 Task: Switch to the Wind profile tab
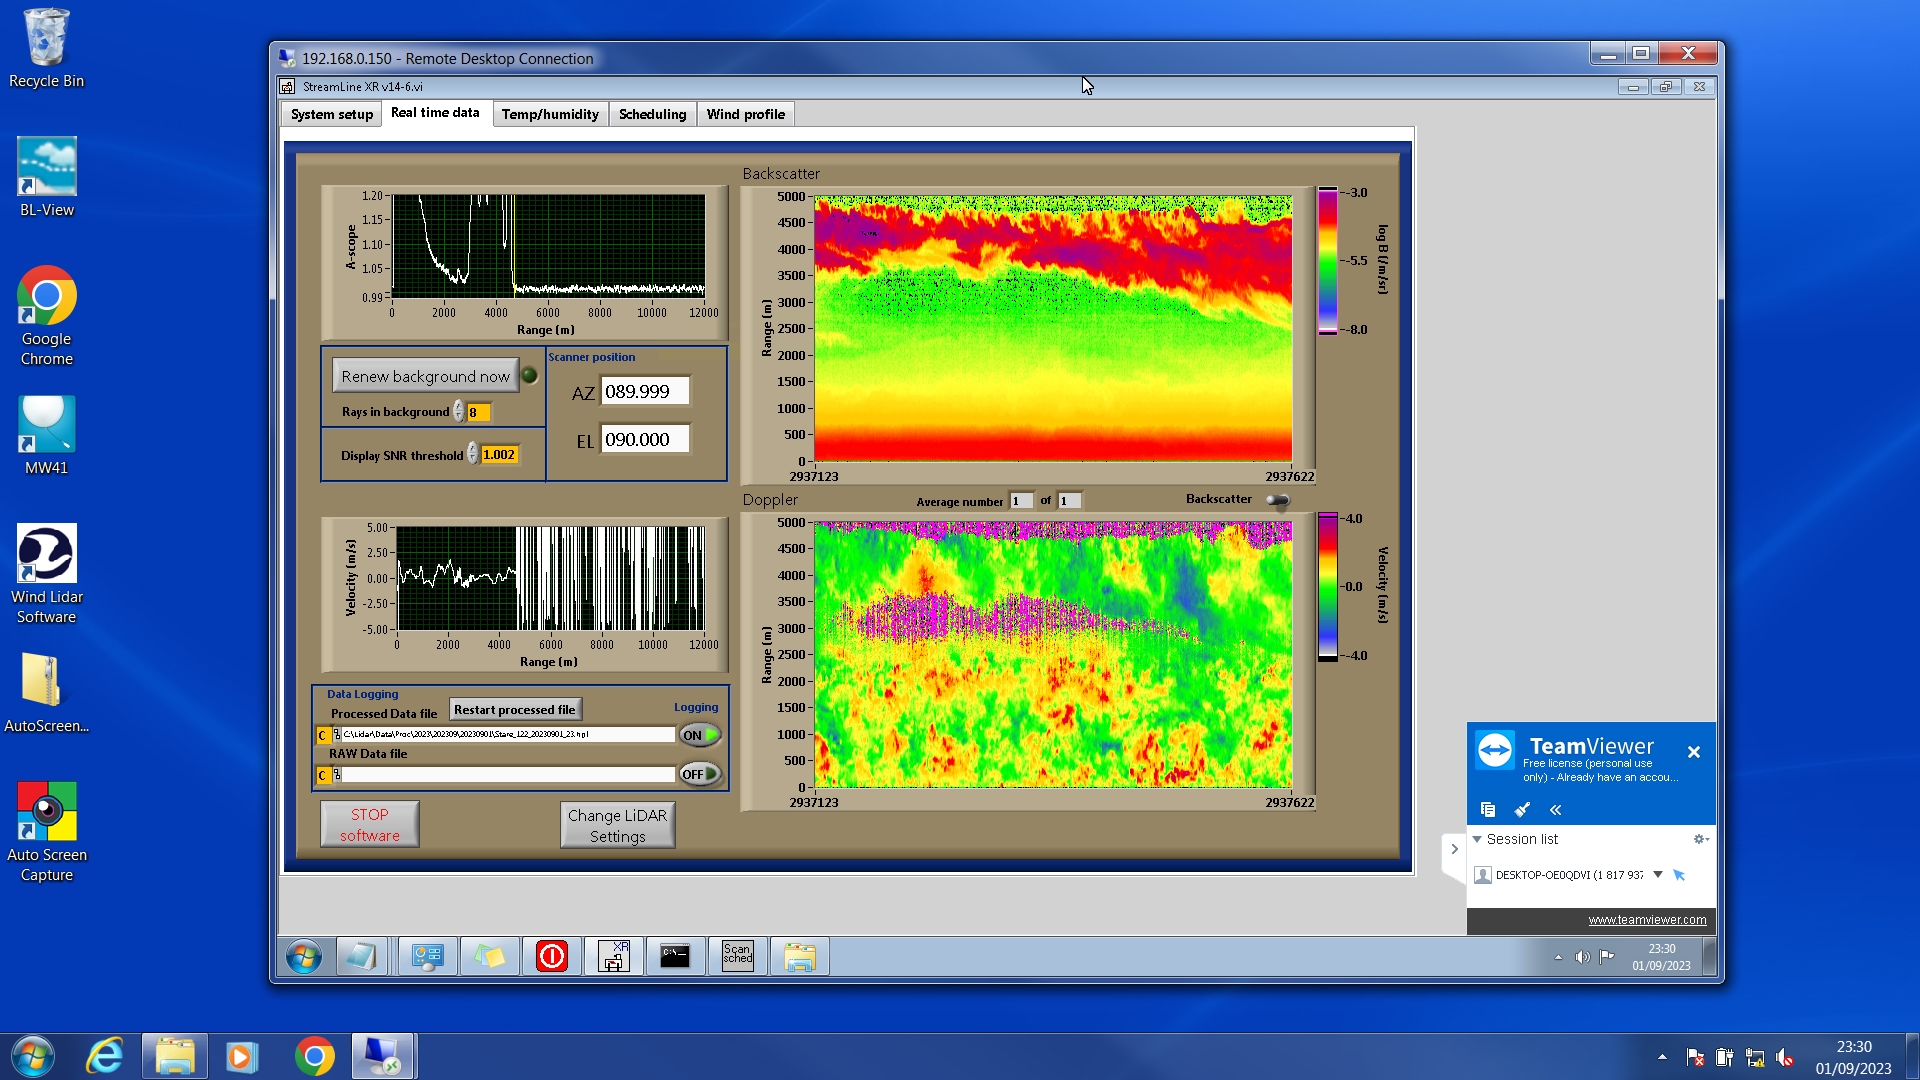click(x=745, y=114)
